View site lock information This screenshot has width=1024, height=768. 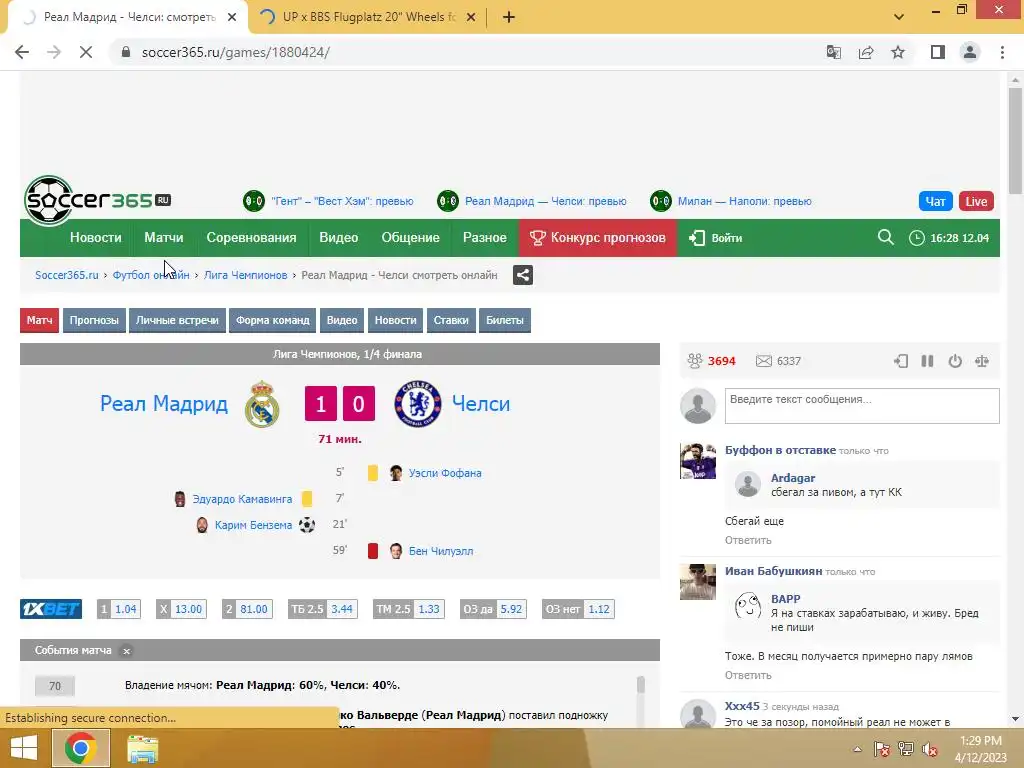(x=126, y=52)
